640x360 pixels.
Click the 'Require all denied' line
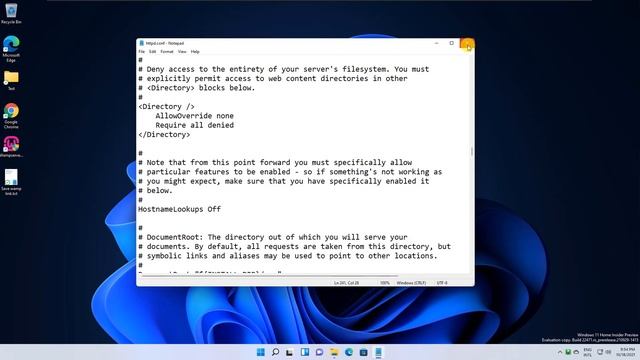click(194, 125)
